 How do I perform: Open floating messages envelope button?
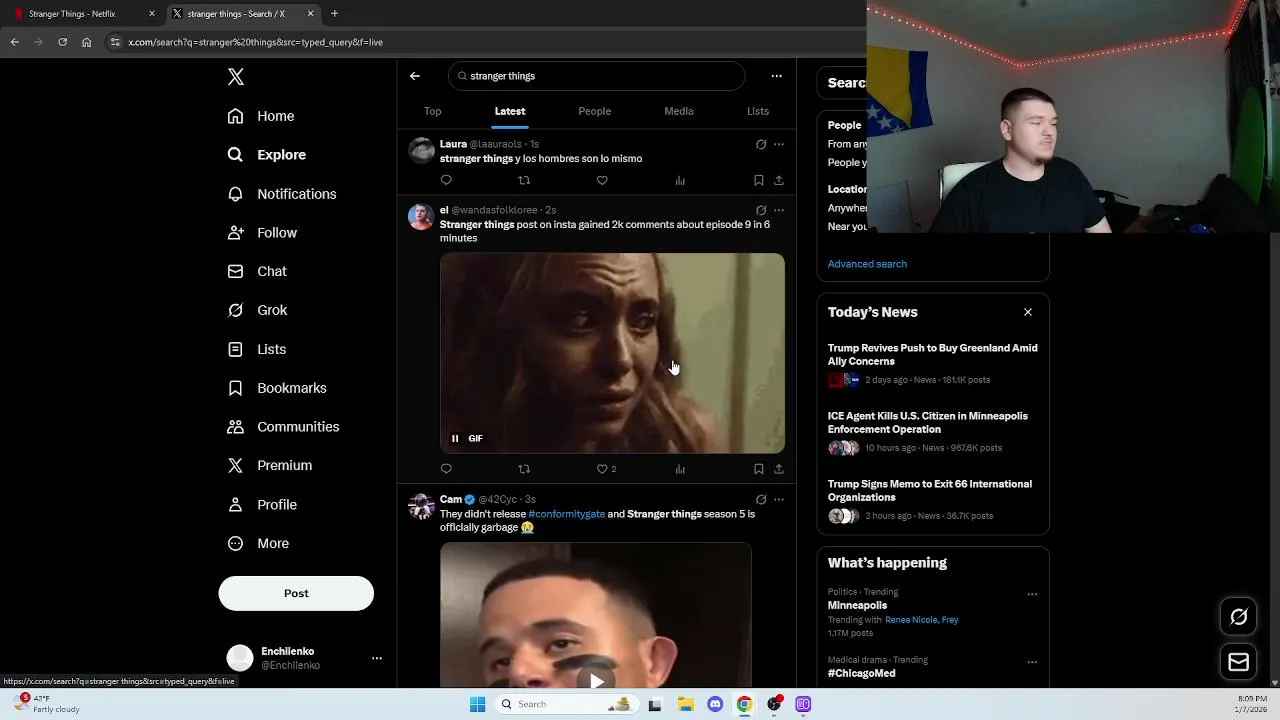[x=1239, y=662]
